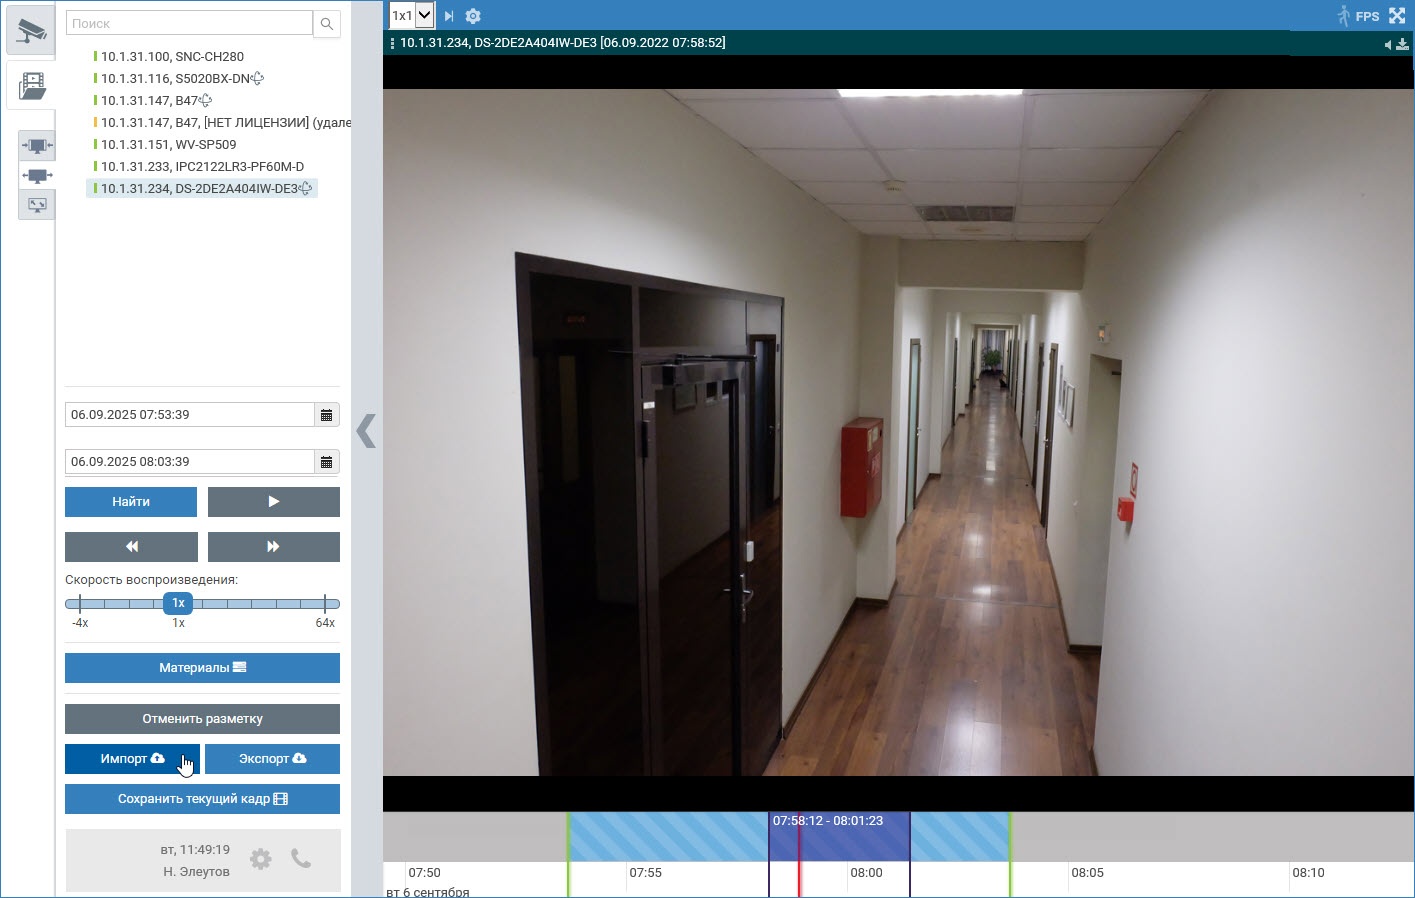Click the download icon in camera header
1415x898 pixels.
click(x=1402, y=44)
